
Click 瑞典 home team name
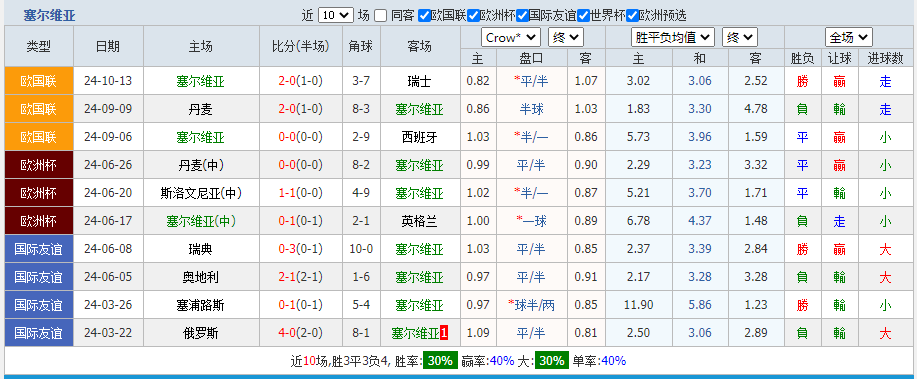pyautogui.click(x=201, y=249)
